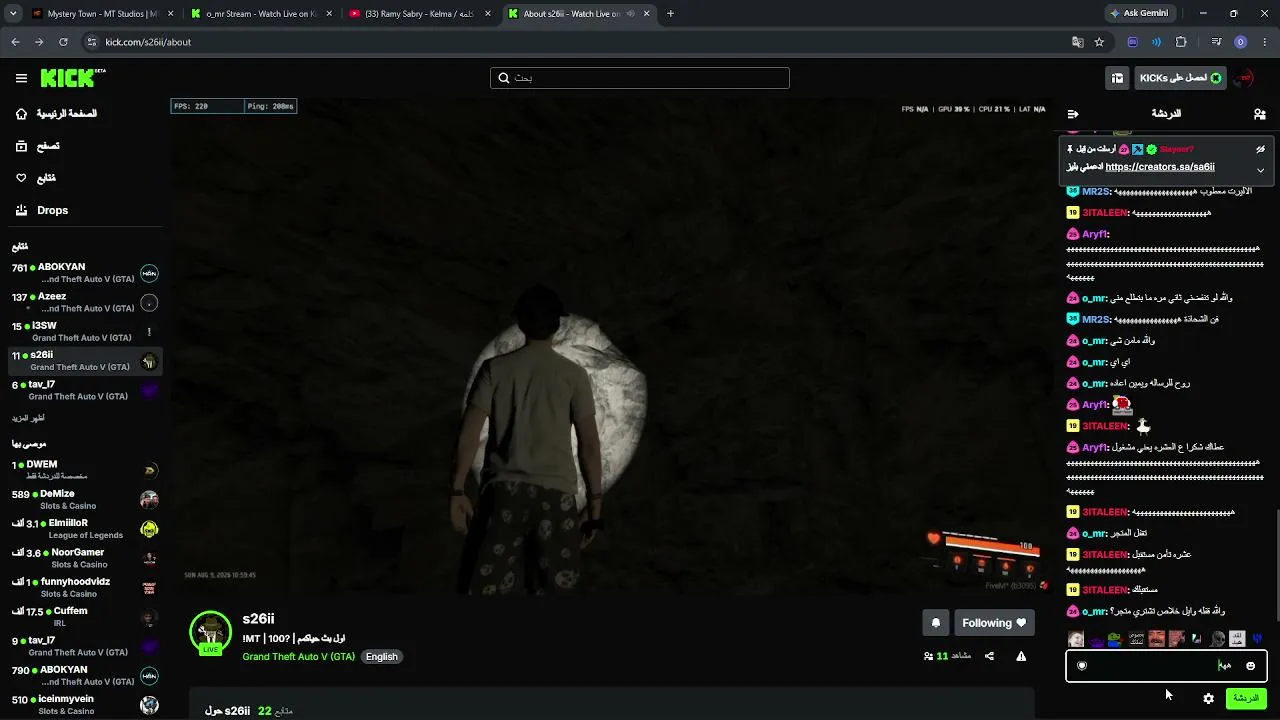Open the rewards shop icon beside KICKs button
Screen dimensions: 1280x720
[1117, 78]
